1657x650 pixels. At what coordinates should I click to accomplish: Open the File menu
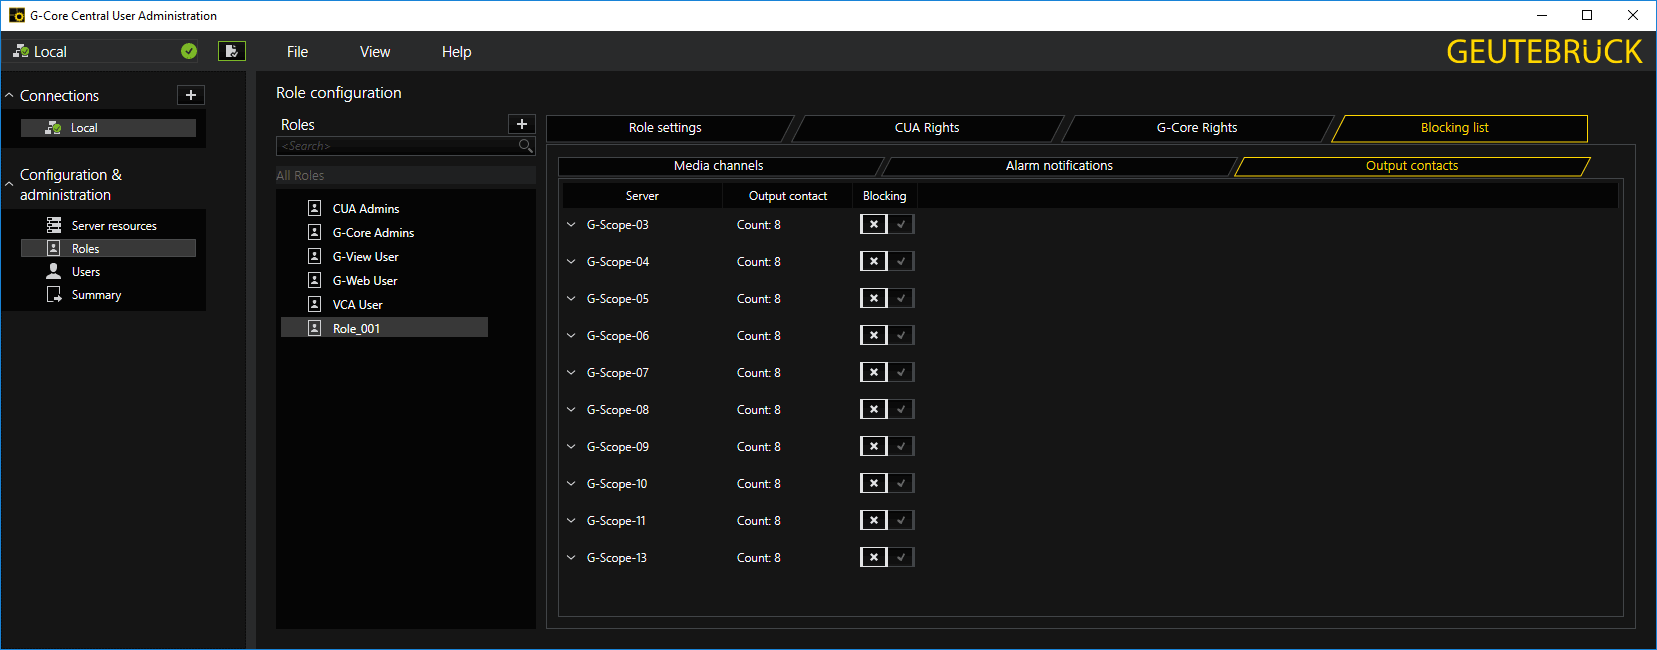pyautogui.click(x=297, y=52)
